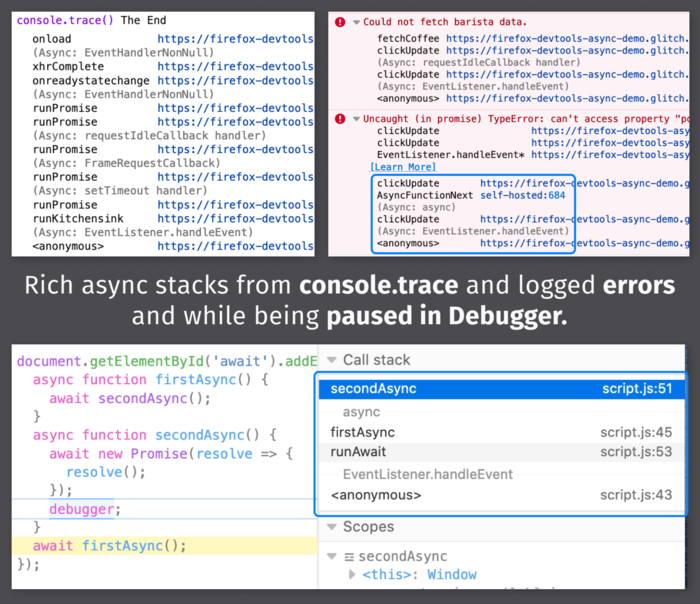Open the self-hosted:684 source link
Screen dimensions: 700x604
pyautogui.click(x=522, y=196)
